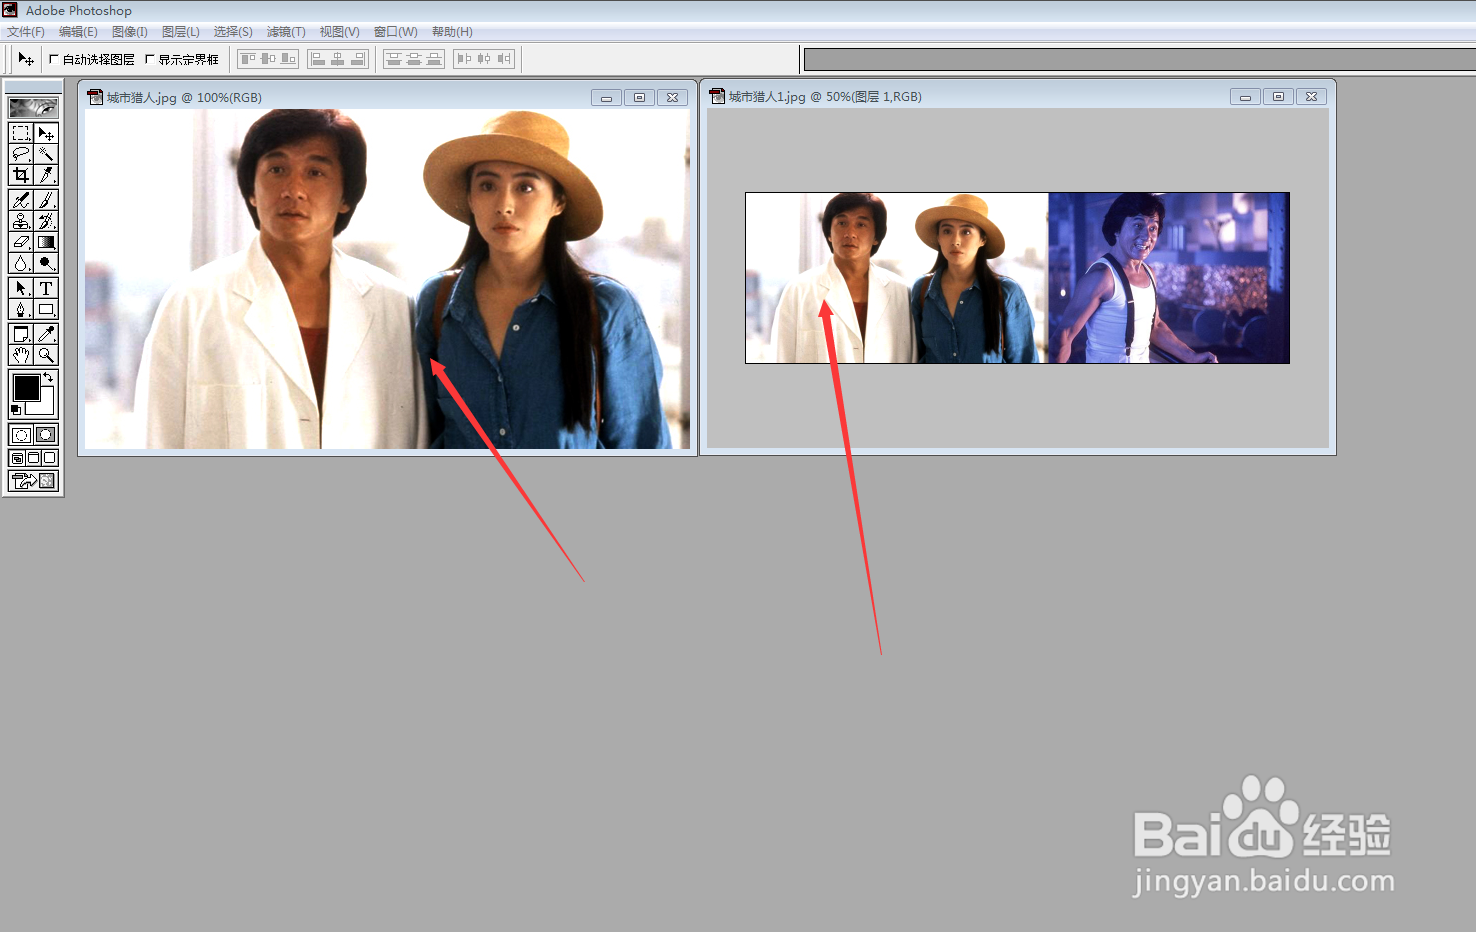Select the Blur tool

(21, 263)
